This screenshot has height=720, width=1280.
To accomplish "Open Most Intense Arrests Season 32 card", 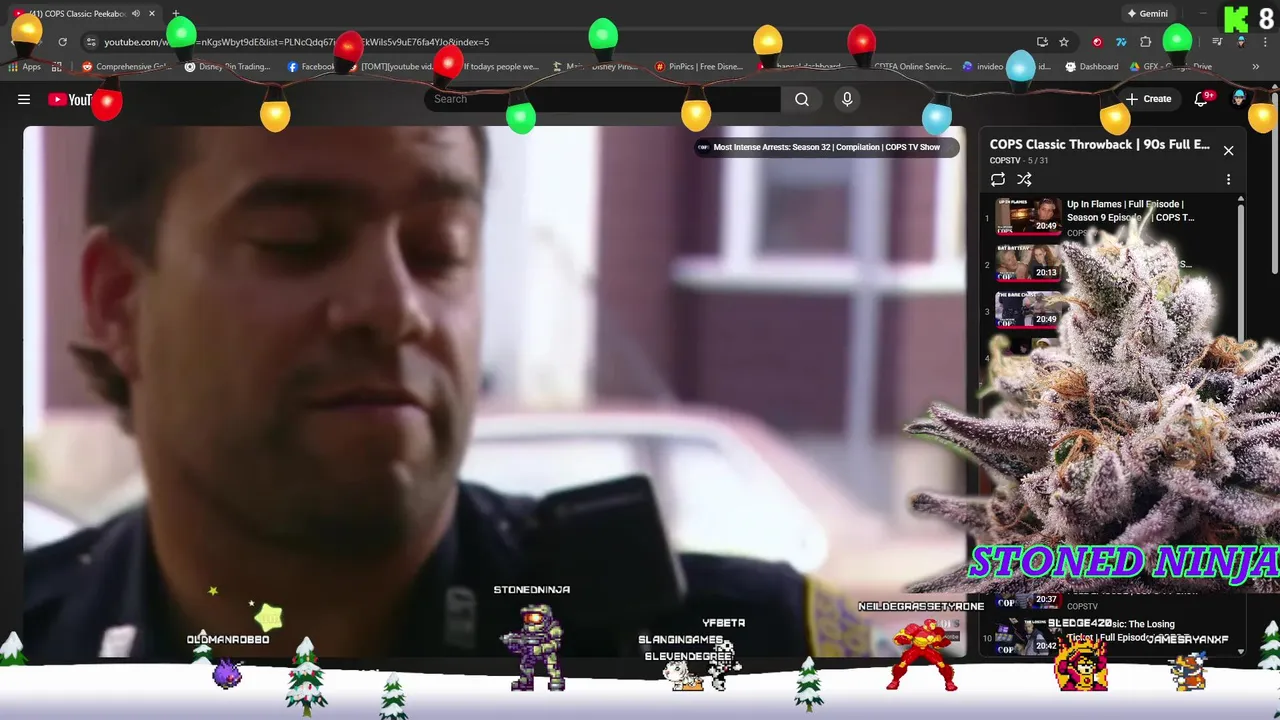I will pyautogui.click(x=826, y=147).
